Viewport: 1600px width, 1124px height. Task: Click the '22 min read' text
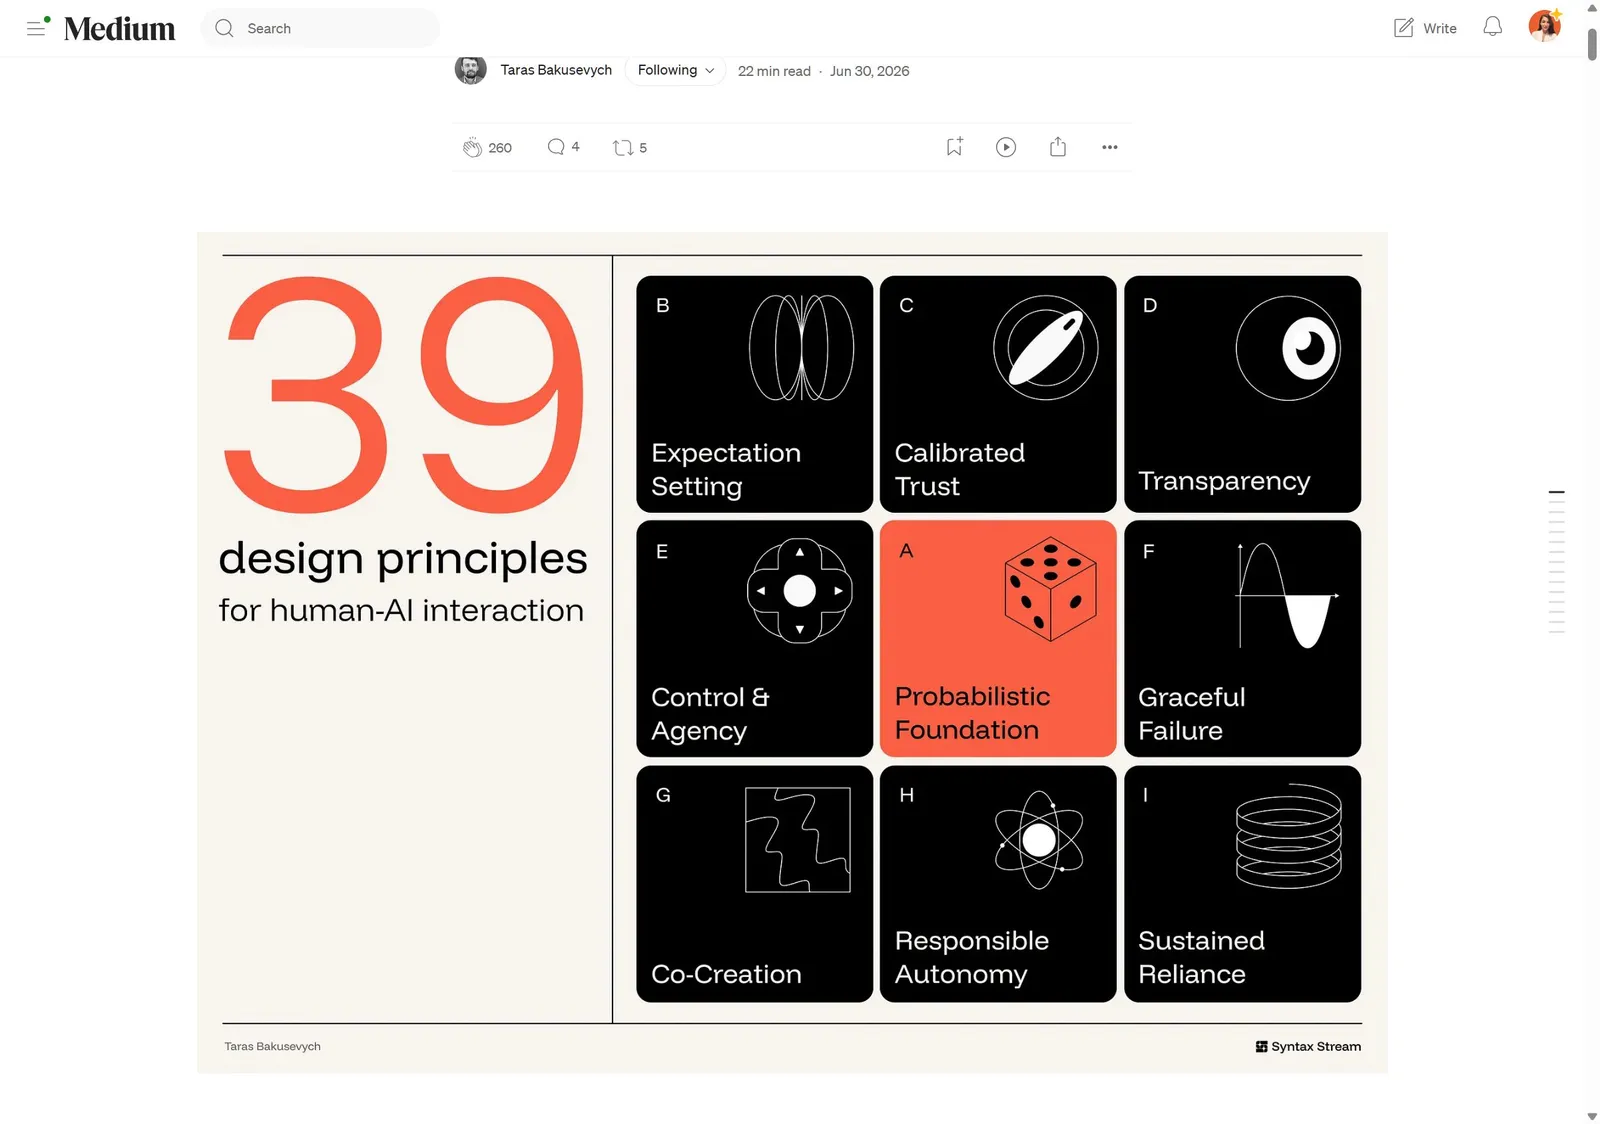point(774,71)
